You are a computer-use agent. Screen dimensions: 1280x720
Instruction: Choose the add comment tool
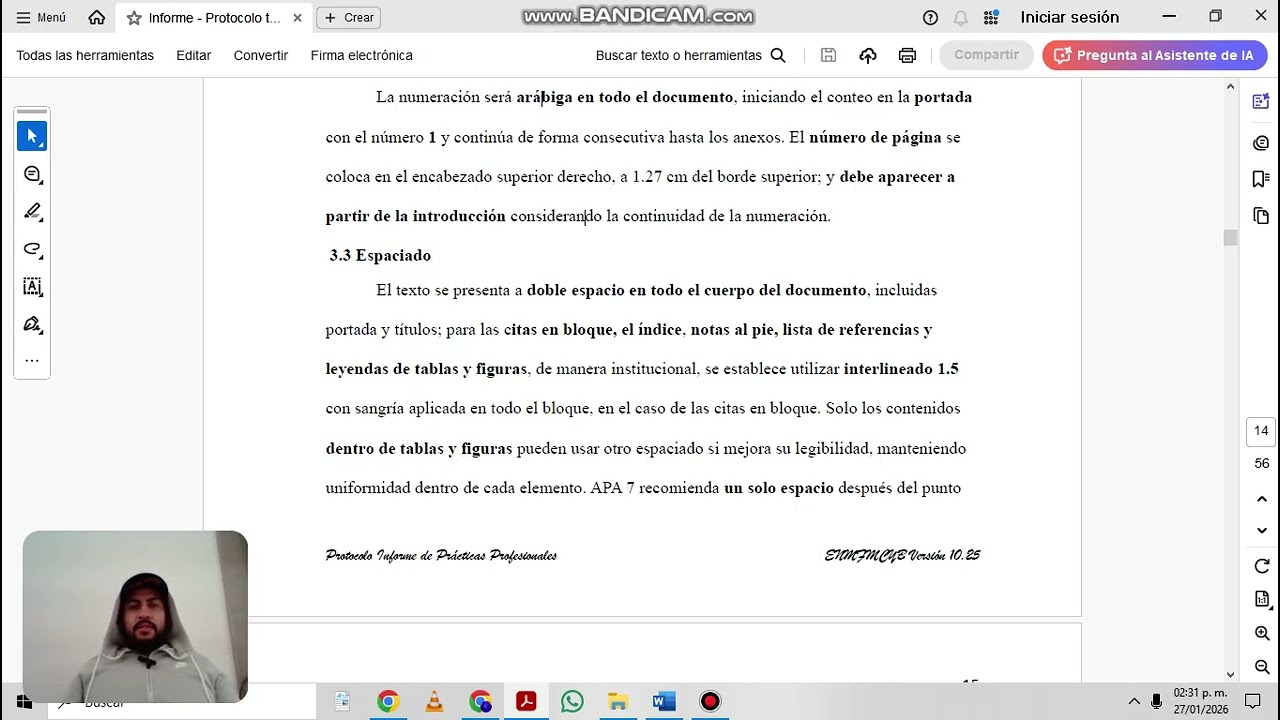point(32,174)
